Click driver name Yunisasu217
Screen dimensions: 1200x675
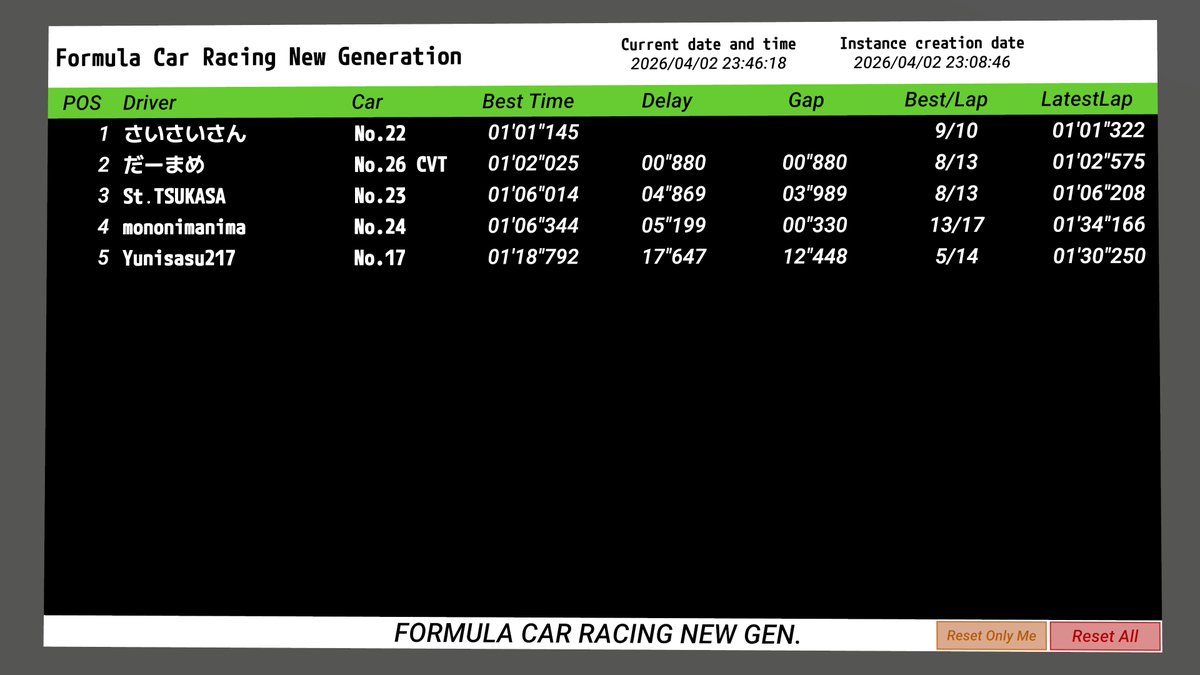pos(179,259)
